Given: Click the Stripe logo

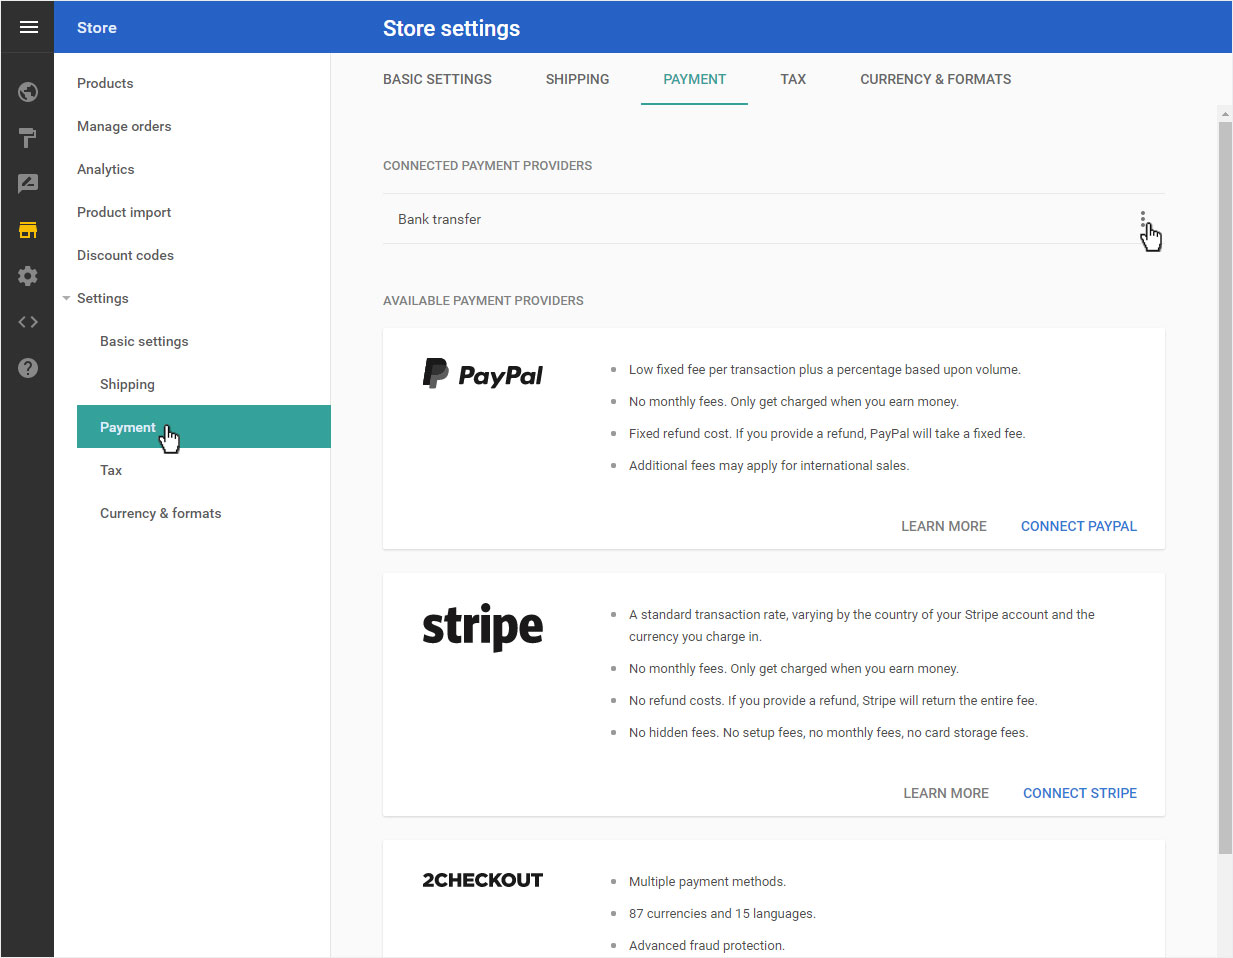Looking at the screenshot, I should pos(482,627).
